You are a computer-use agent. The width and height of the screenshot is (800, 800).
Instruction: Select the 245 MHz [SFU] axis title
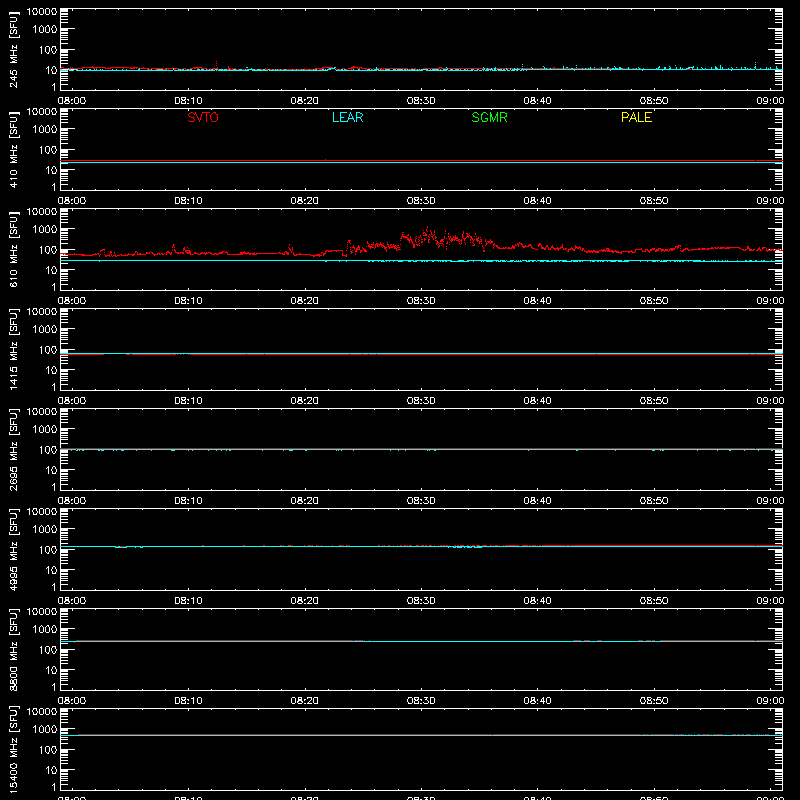[13, 50]
